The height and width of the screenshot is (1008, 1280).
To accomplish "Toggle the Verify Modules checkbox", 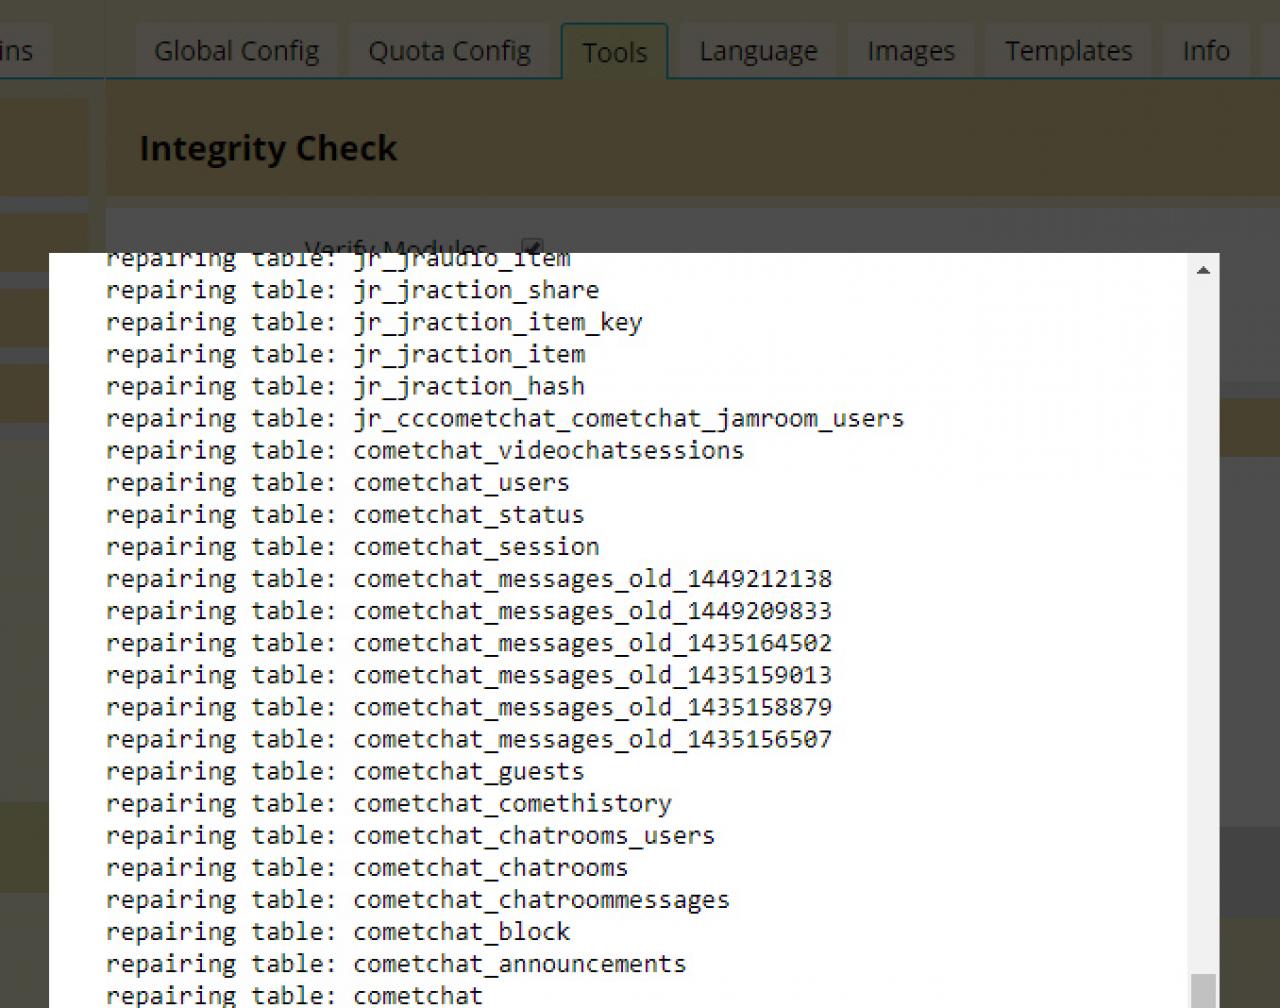I will [532, 246].
